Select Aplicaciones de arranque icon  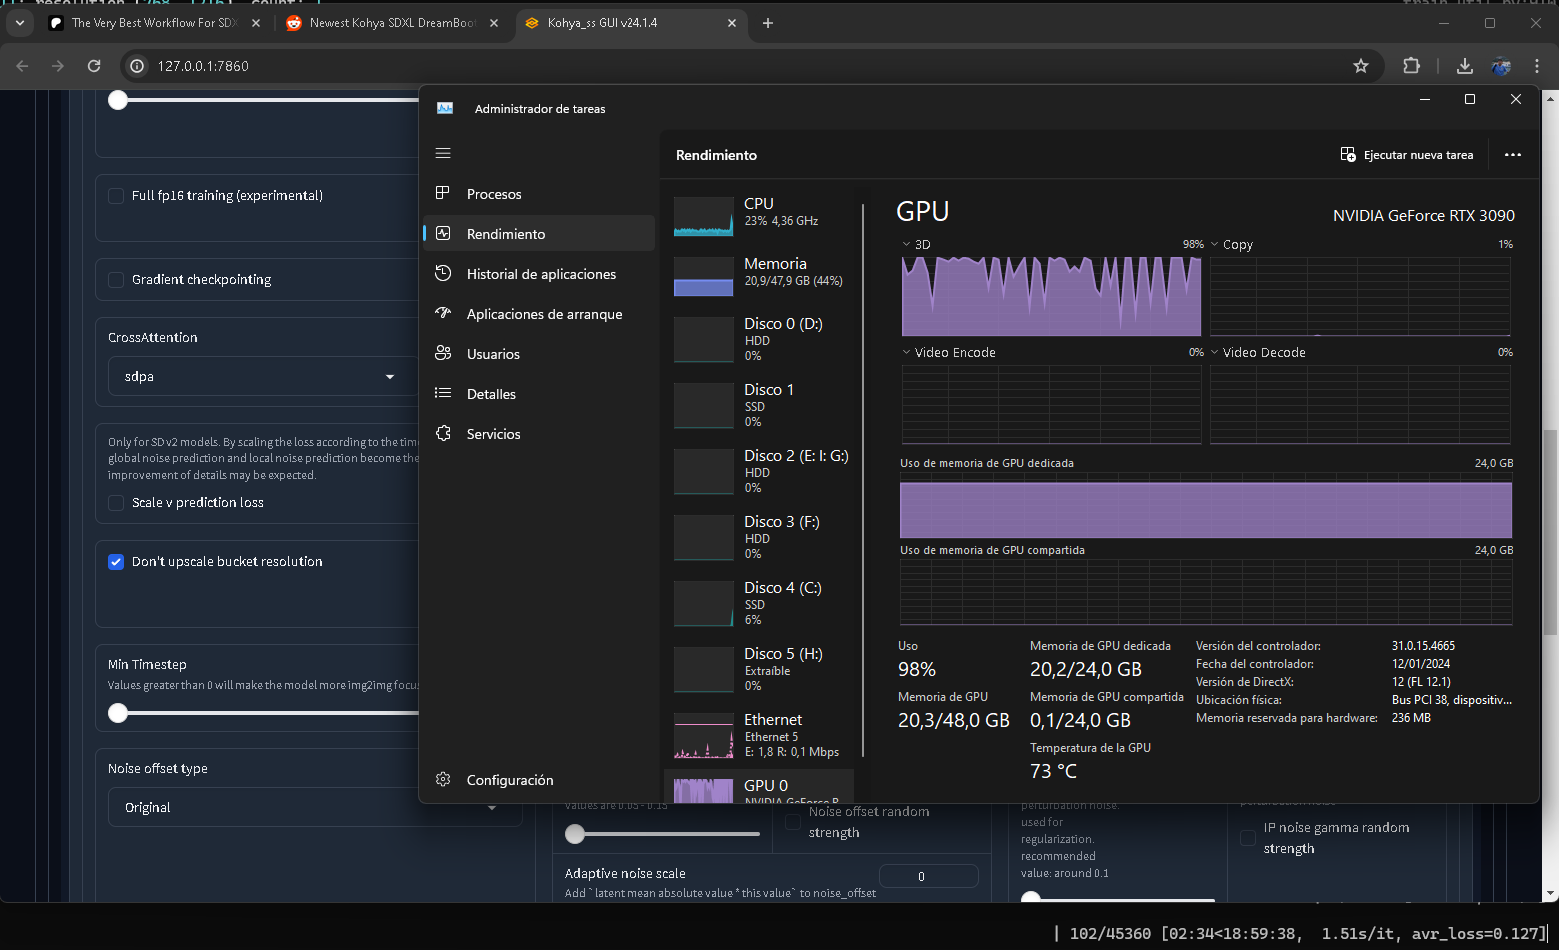(x=443, y=313)
